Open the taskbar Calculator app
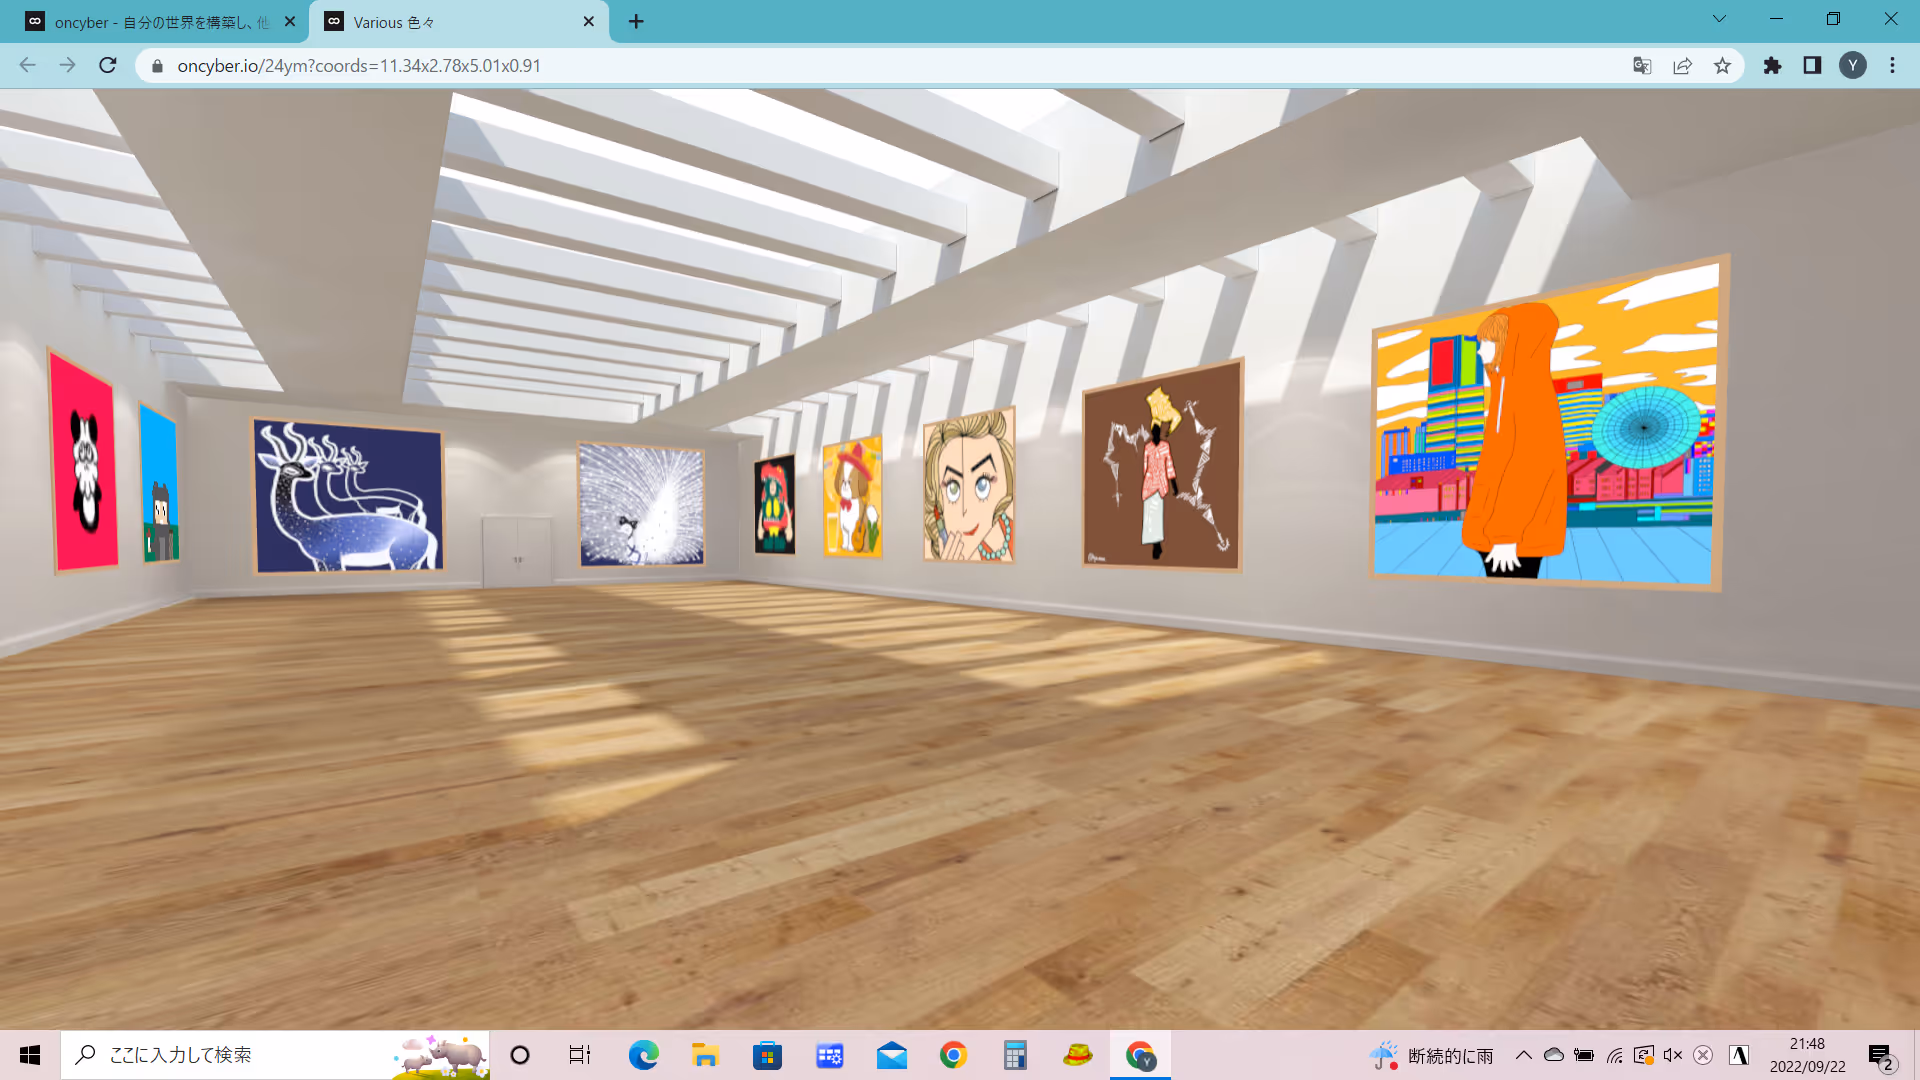1920x1080 pixels. point(1015,1055)
